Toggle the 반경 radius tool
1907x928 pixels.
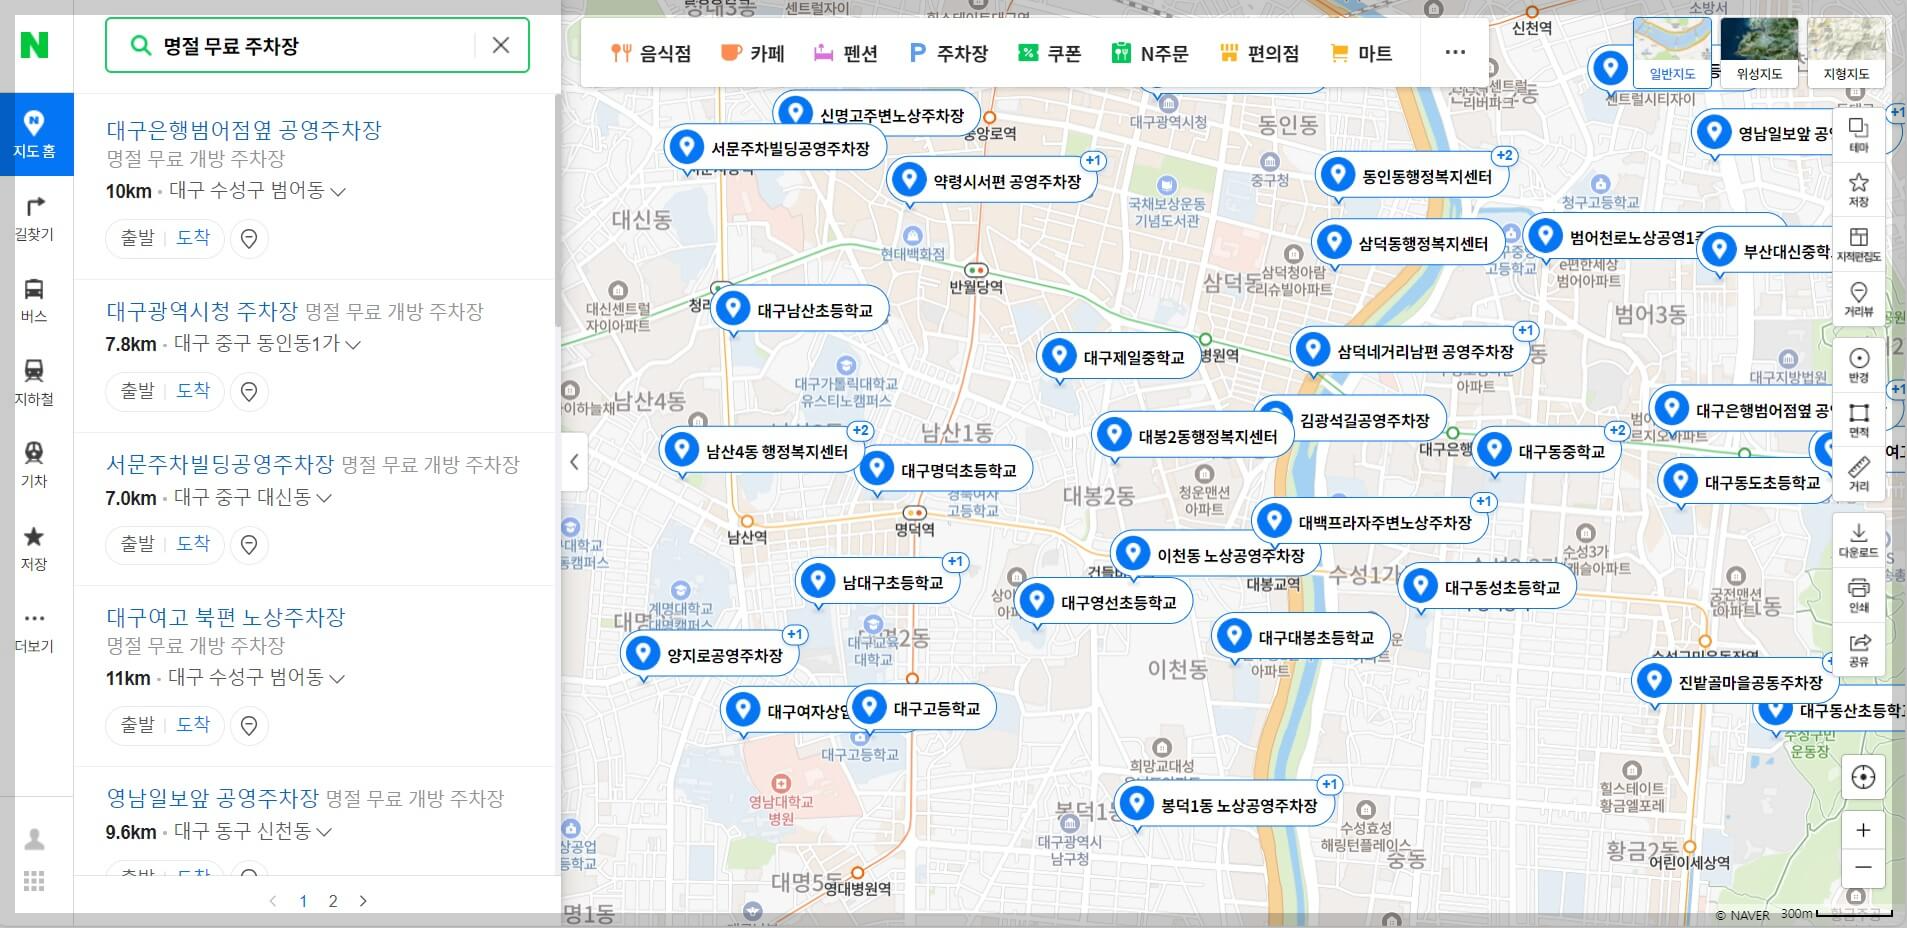coord(1860,363)
